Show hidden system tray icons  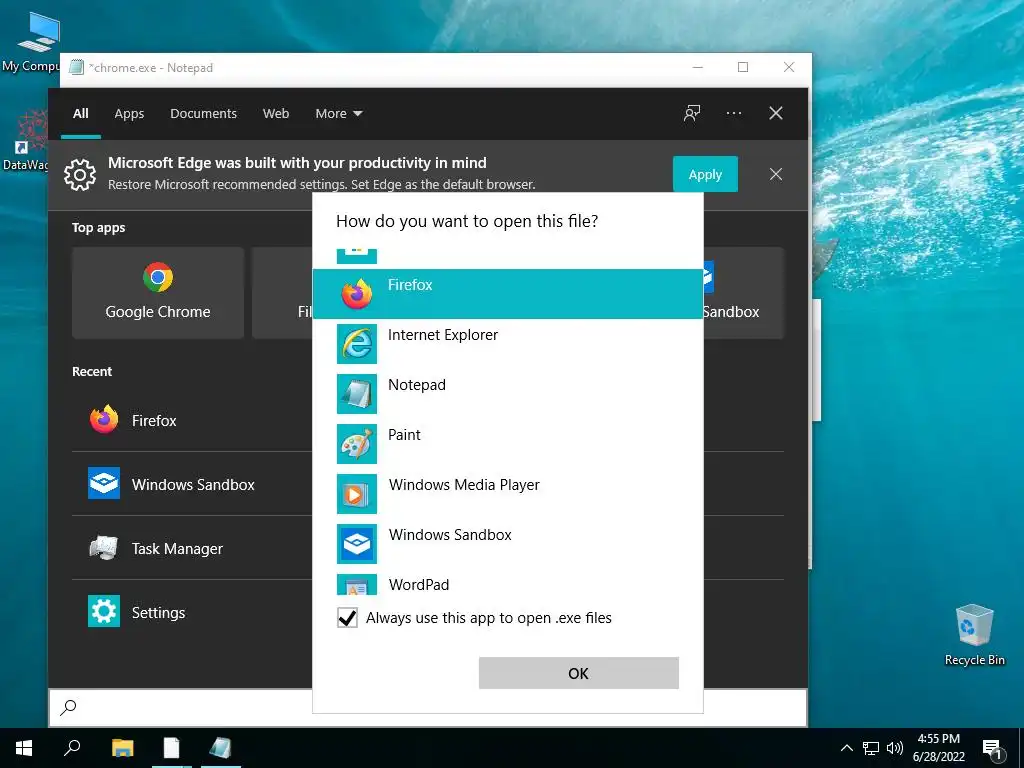(x=846, y=748)
